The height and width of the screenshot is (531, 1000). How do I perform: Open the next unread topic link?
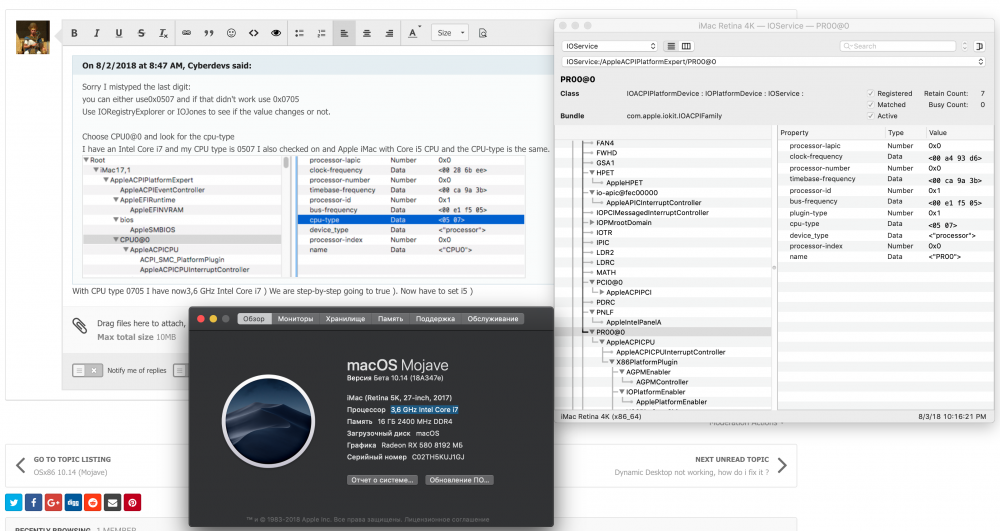point(732,460)
